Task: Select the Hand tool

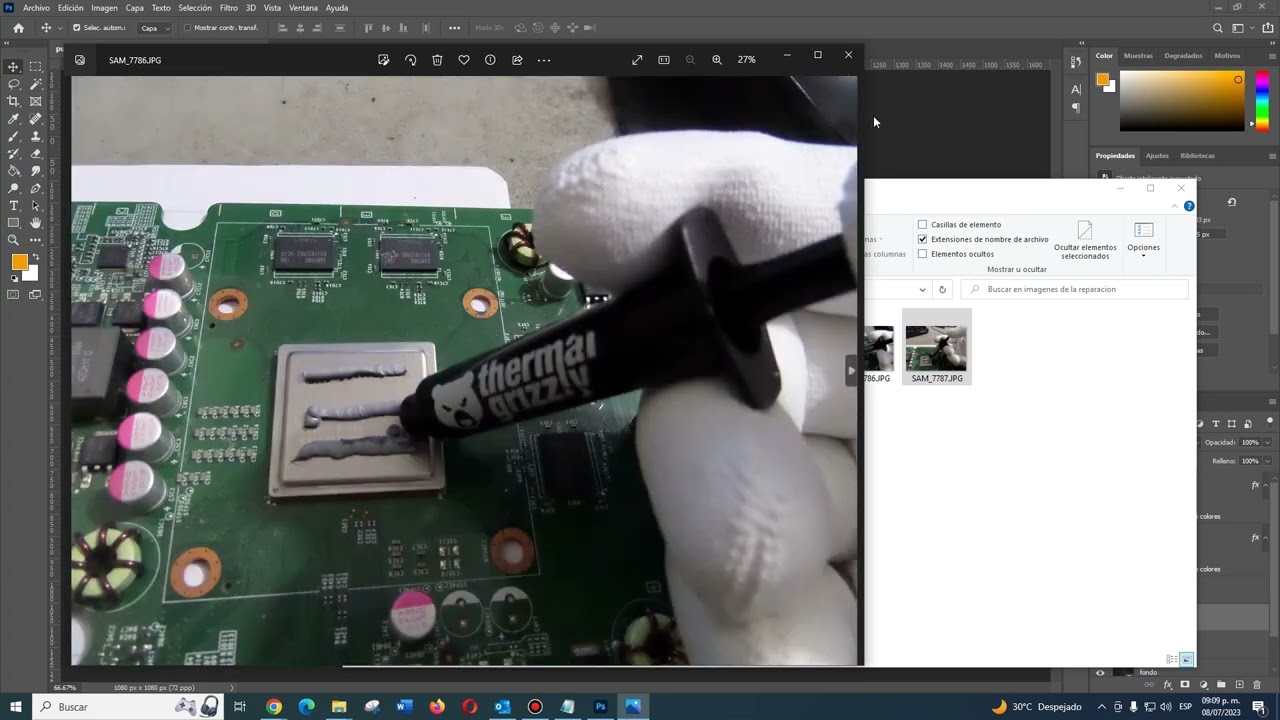Action: 36,222
